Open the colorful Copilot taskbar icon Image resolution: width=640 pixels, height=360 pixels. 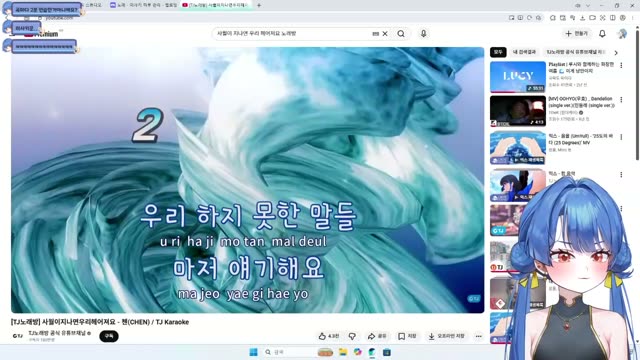coord(358,352)
